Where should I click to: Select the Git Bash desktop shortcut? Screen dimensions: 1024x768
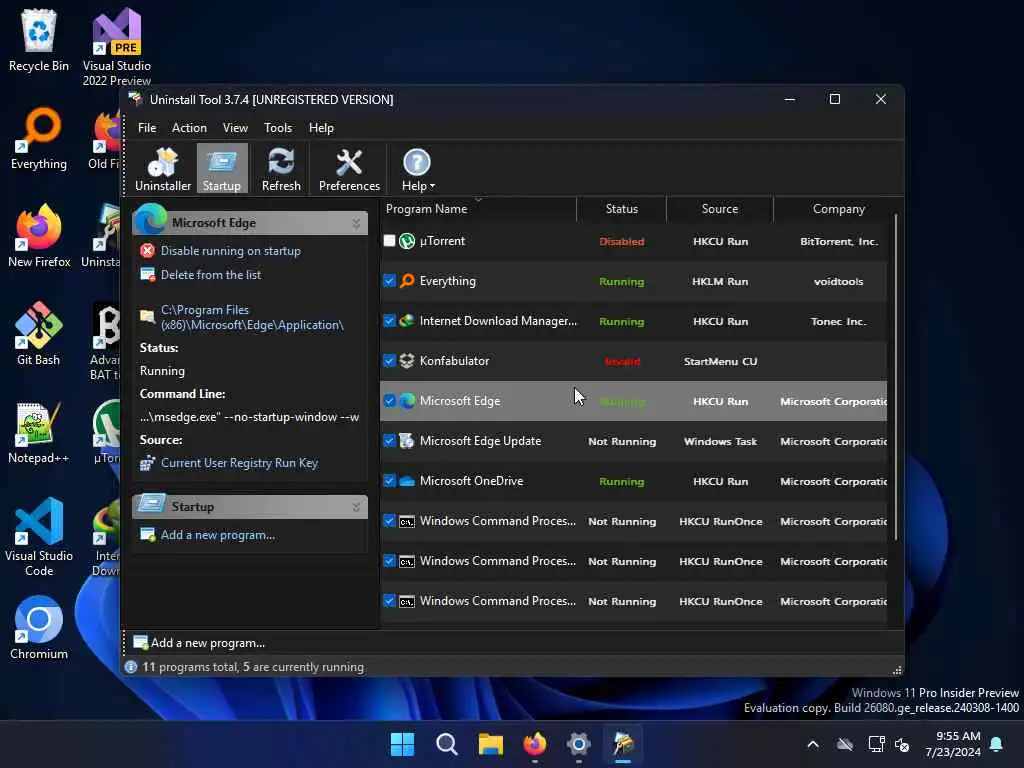coord(39,334)
